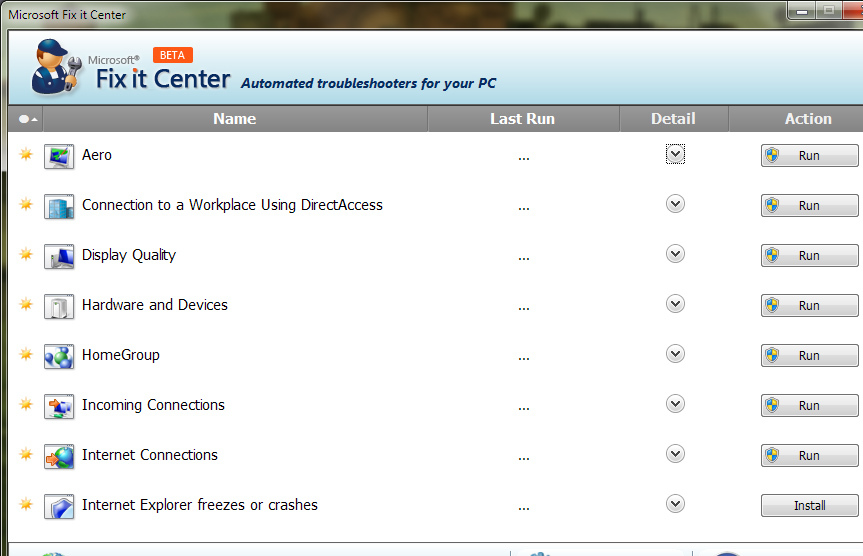Expand details for HomeGroup
863x556 pixels.
(675, 353)
